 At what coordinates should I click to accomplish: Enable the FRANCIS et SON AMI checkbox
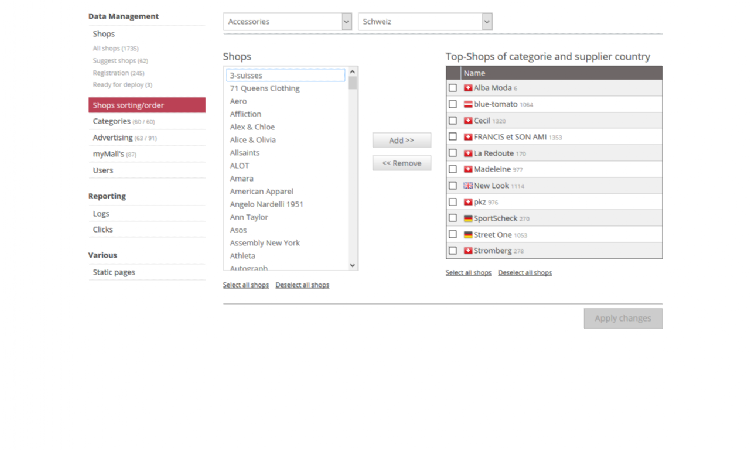point(453,137)
